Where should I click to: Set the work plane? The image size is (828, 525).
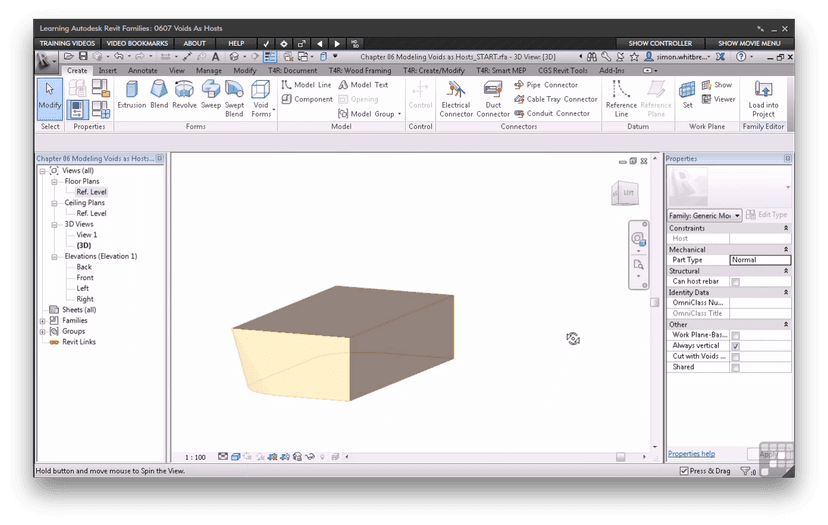(x=687, y=95)
